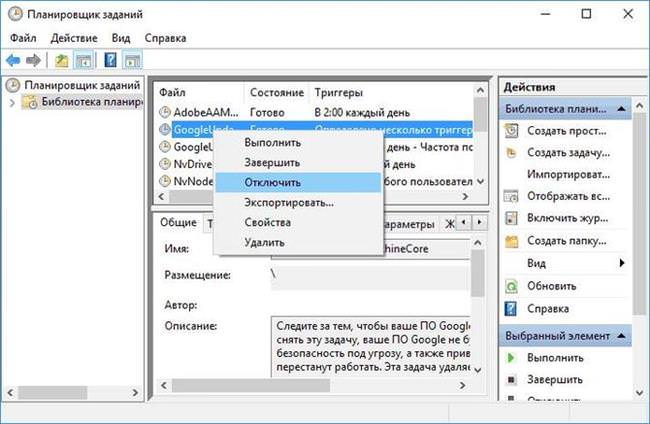Click the Forward arrow toolbar icon

[x=33, y=61]
